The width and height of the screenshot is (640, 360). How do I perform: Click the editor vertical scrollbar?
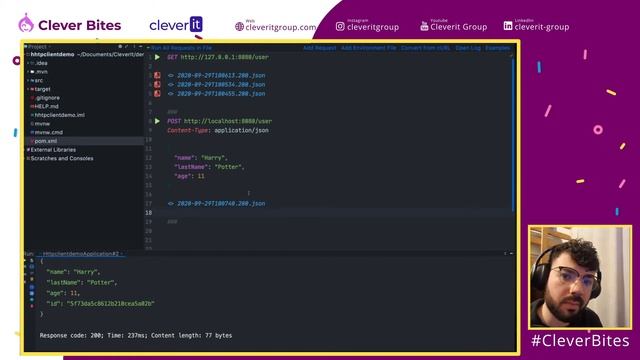[x=513, y=135]
